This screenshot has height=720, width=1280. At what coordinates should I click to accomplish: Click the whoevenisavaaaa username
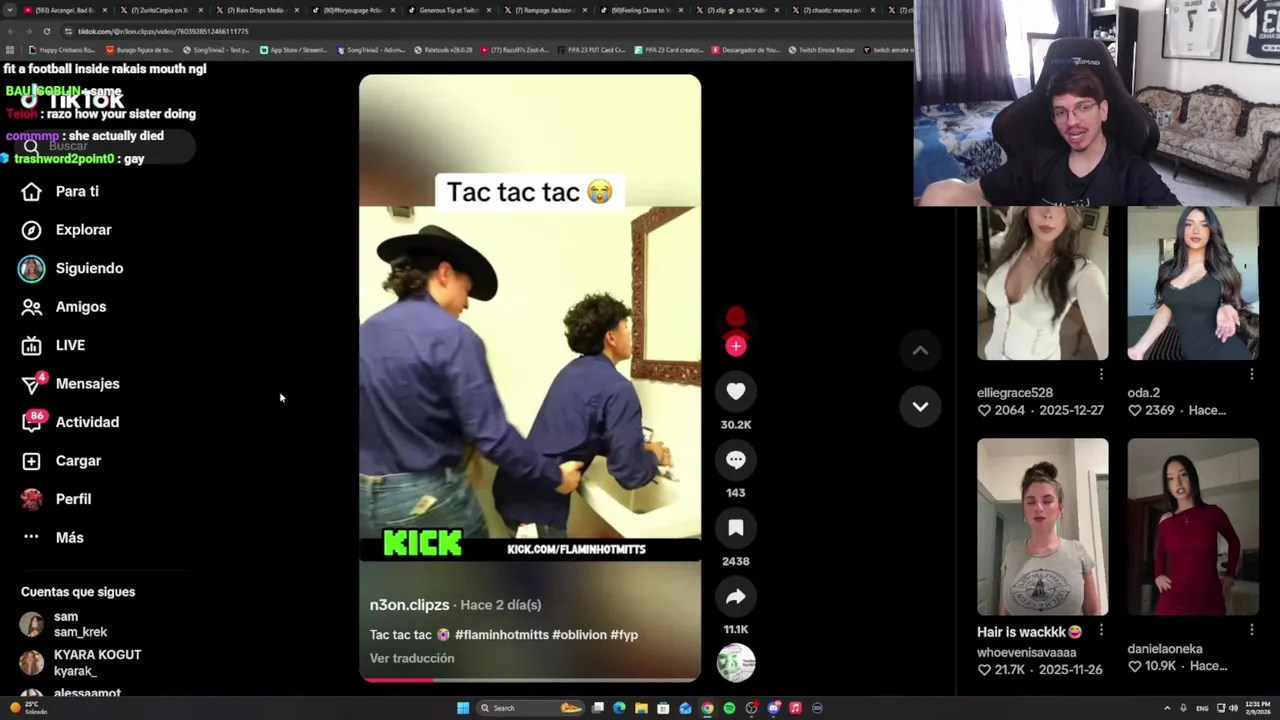tap(1027, 652)
